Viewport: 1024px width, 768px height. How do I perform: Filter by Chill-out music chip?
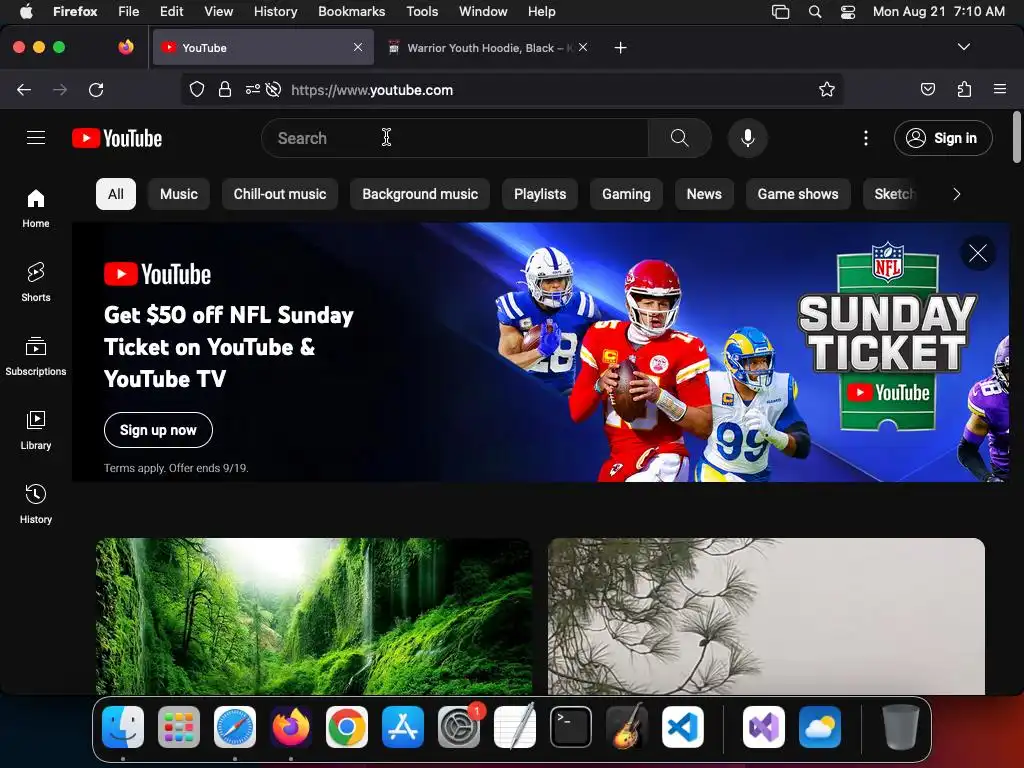pyautogui.click(x=280, y=194)
